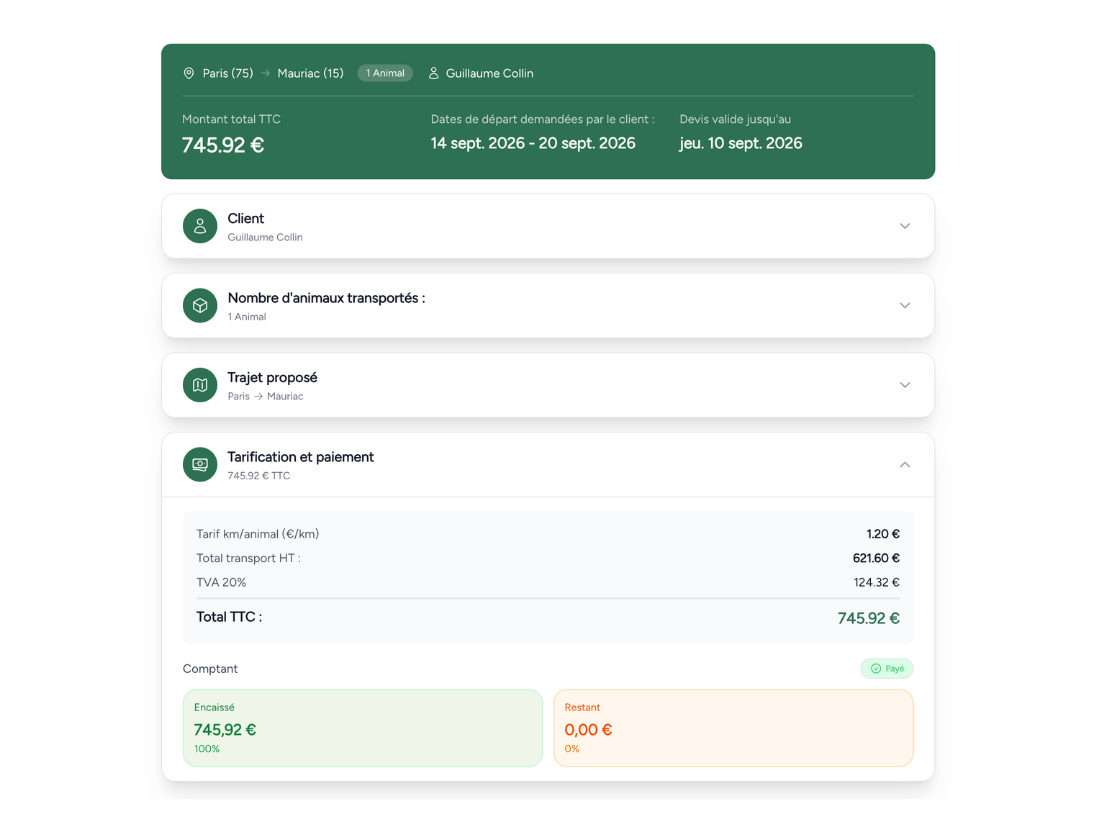Click the checkmark icon in the Payé badge
The height and width of the screenshot is (822, 1119).
point(876,669)
